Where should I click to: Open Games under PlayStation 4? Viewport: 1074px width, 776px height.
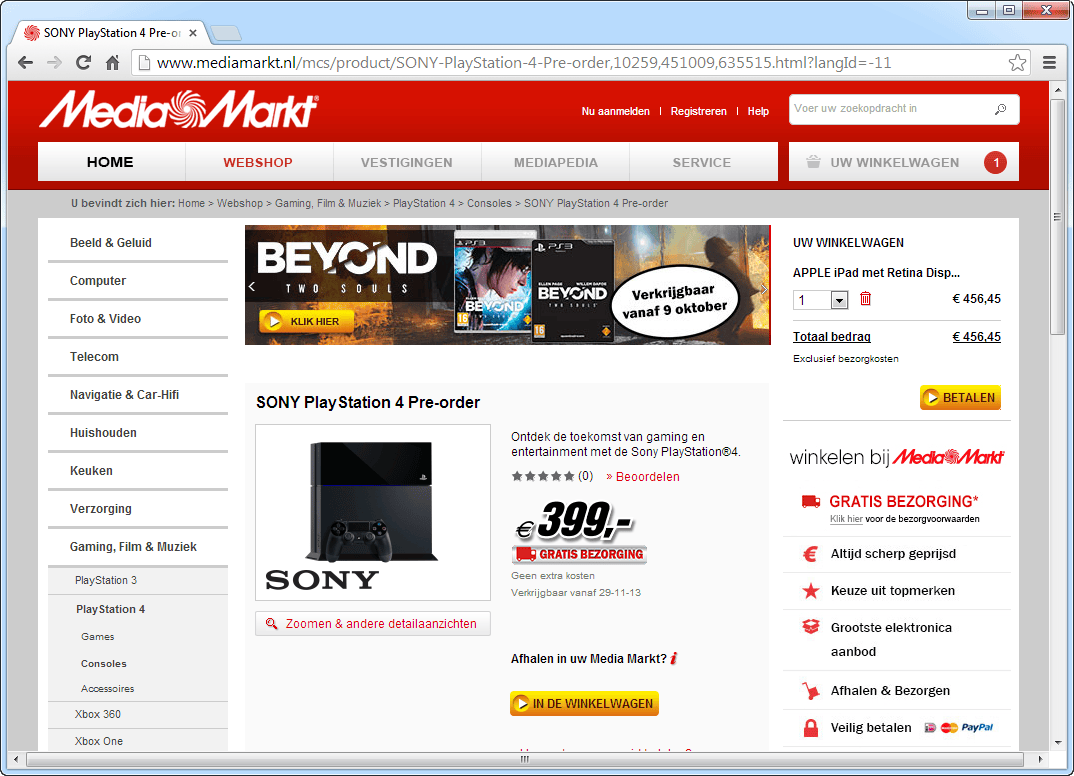click(x=97, y=636)
